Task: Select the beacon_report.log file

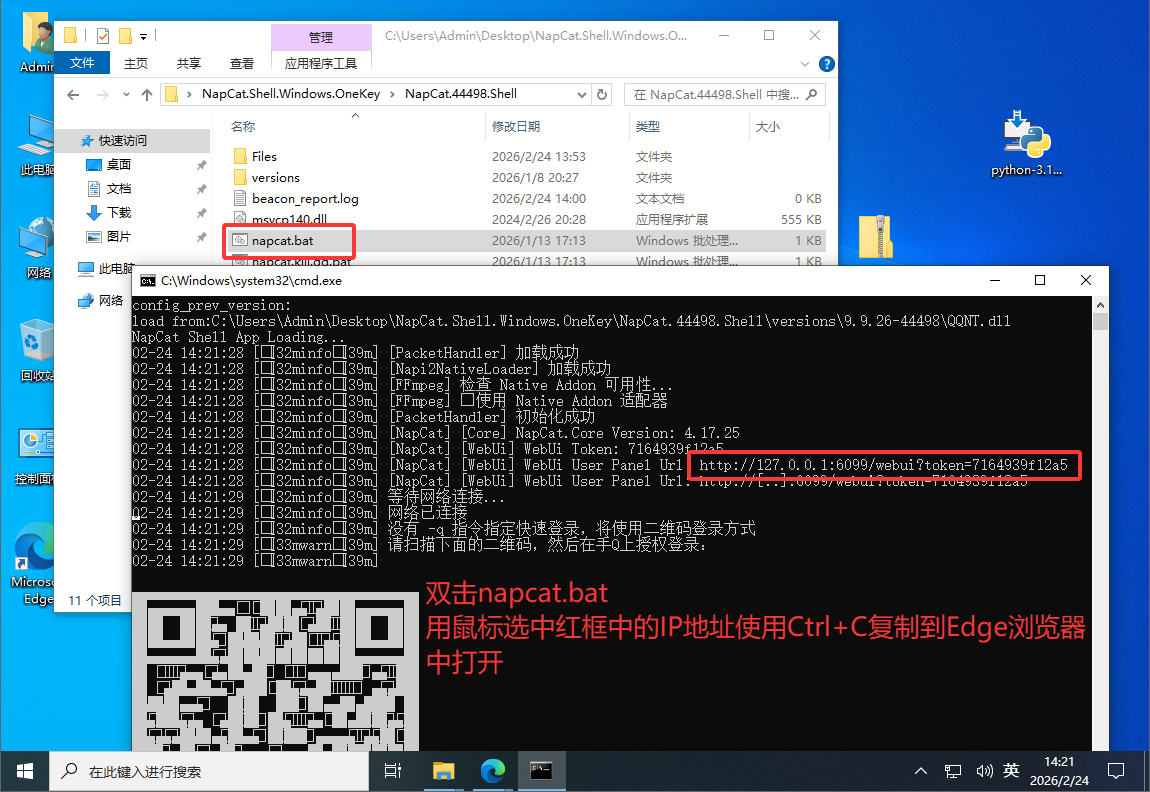Action: click(527, 199)
